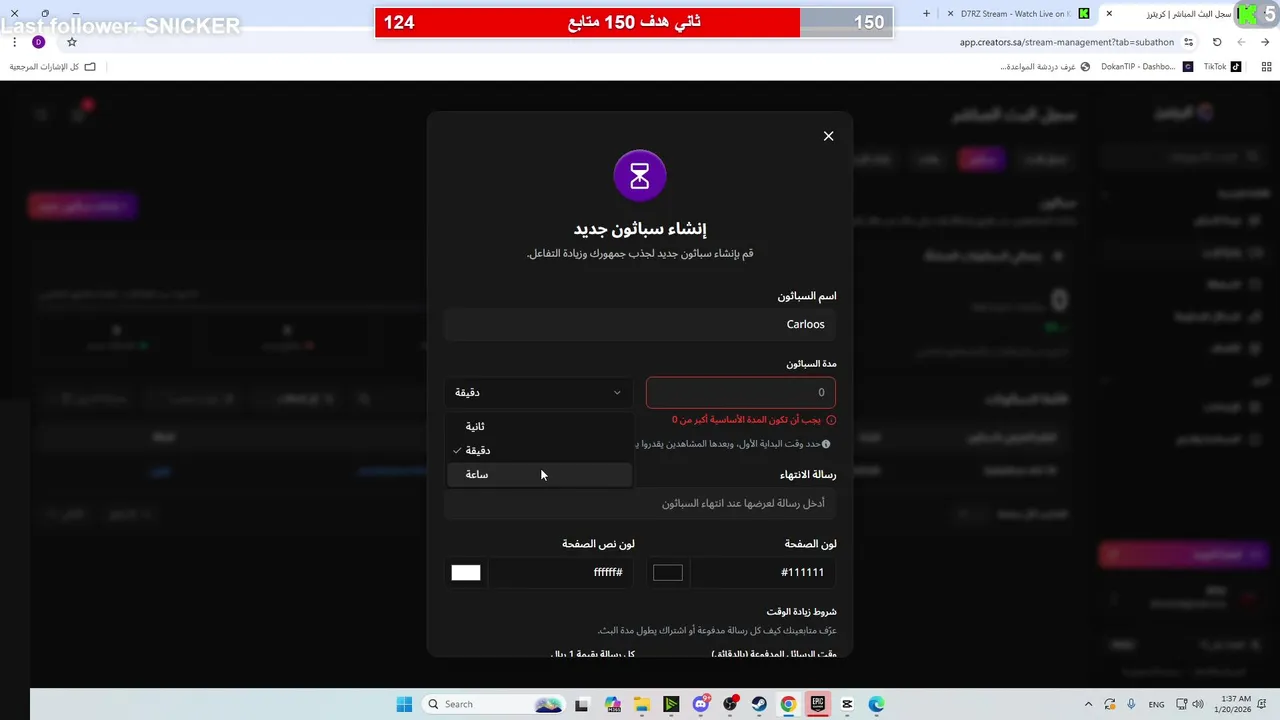Click the subathon duration number field
Screen dimensions: 1280x720
coord(741,392)
